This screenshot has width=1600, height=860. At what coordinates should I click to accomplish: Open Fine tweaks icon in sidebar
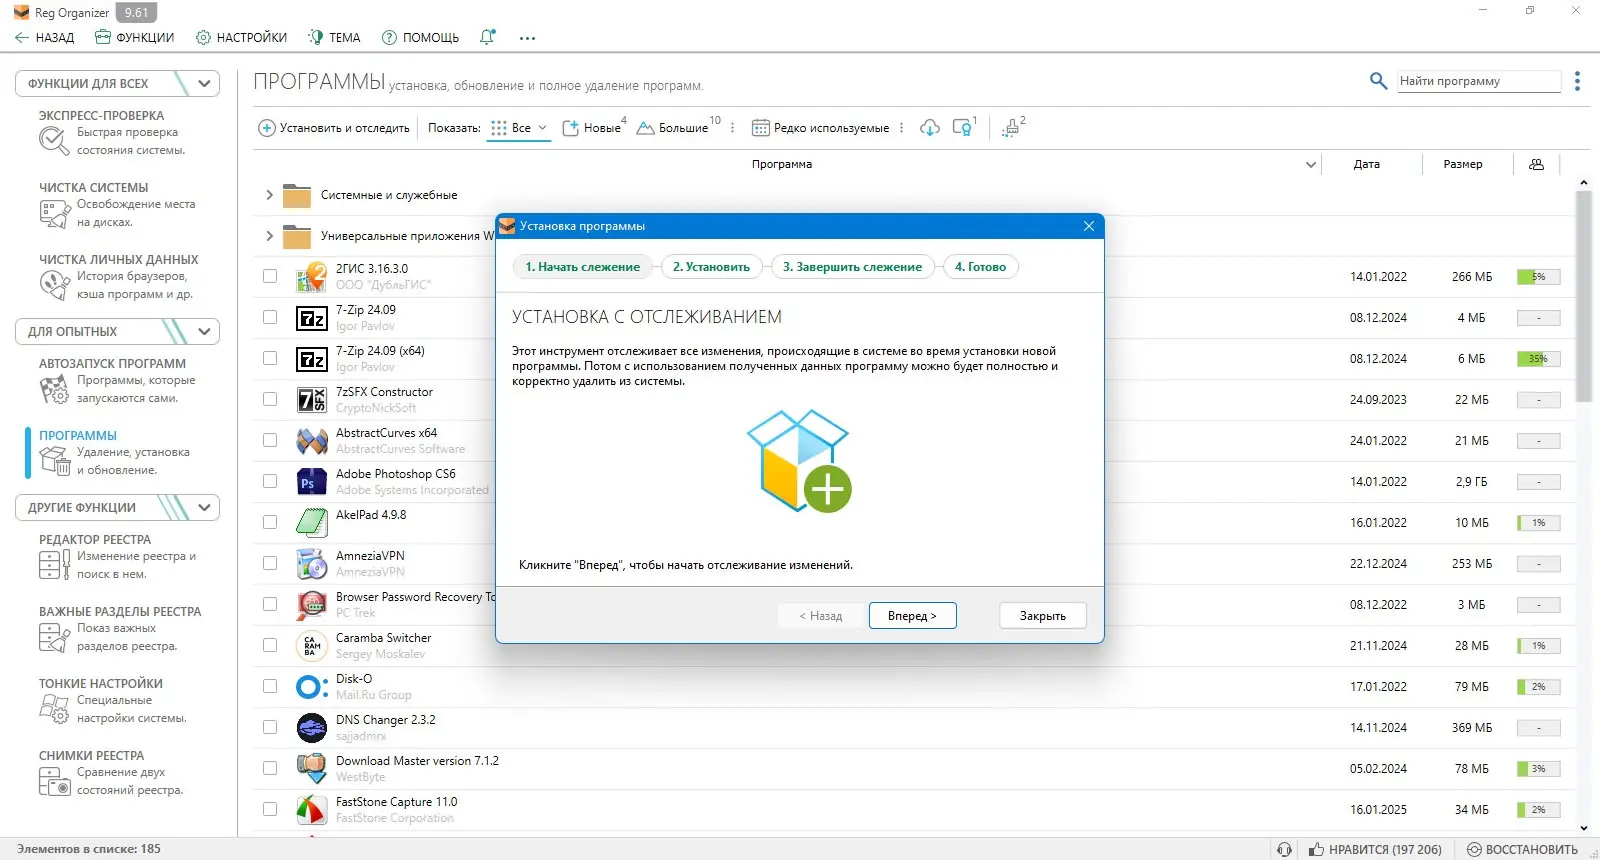tap(54, 709)
